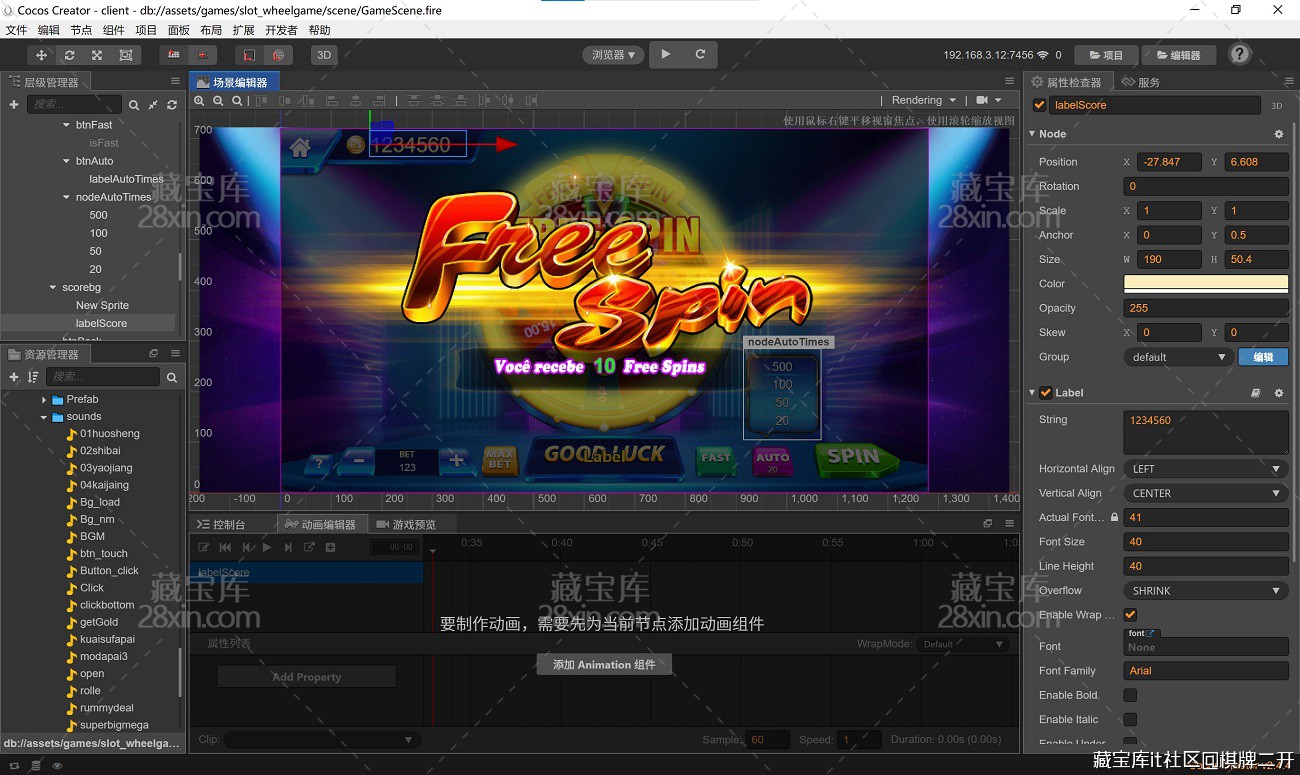Disable the Enable Wrap checkbox

click(1130, 615)
